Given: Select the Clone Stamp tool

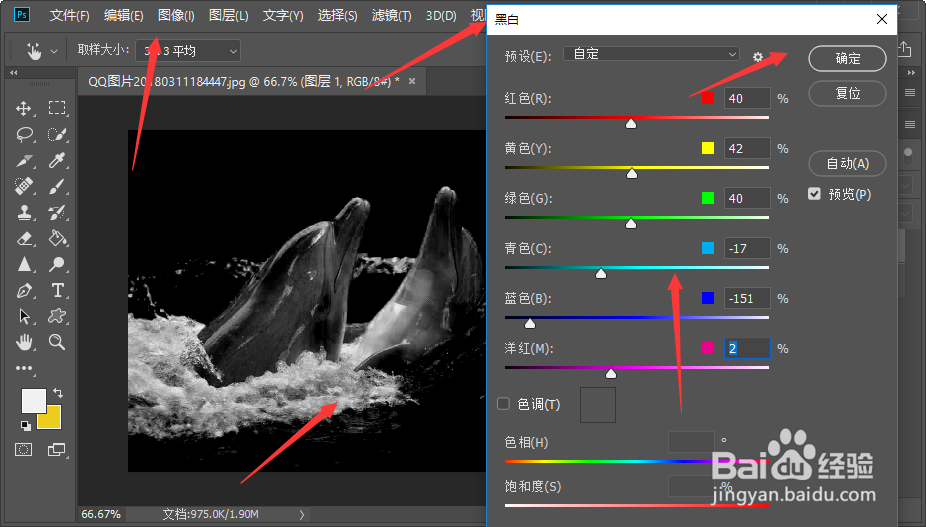Looking at the screenshot, I should 24,212.
